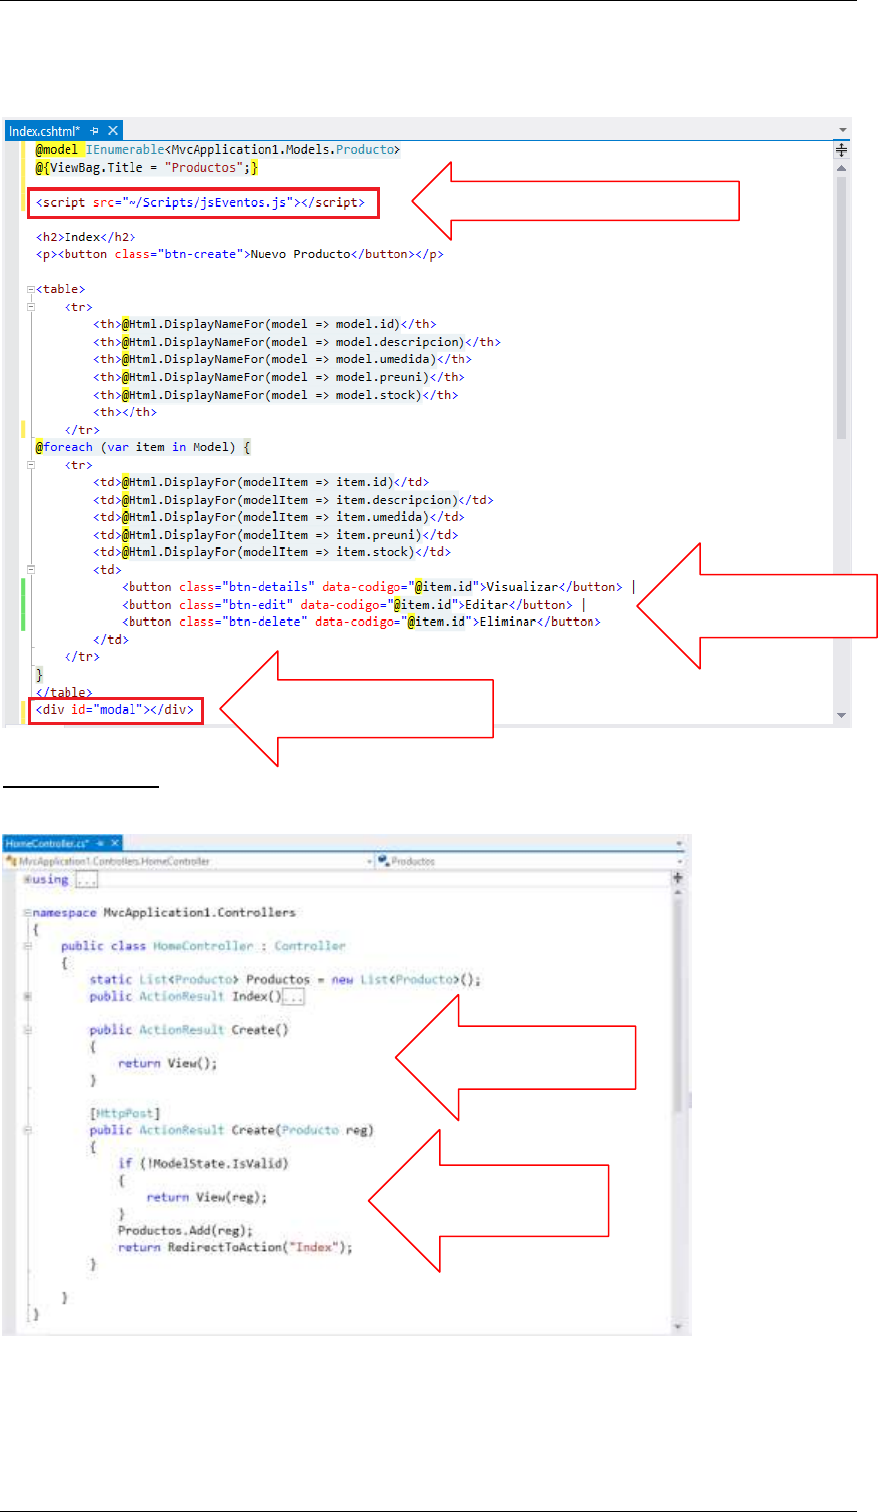
Task: Click the DisplayFor item.id line
Action: (261, 482)
